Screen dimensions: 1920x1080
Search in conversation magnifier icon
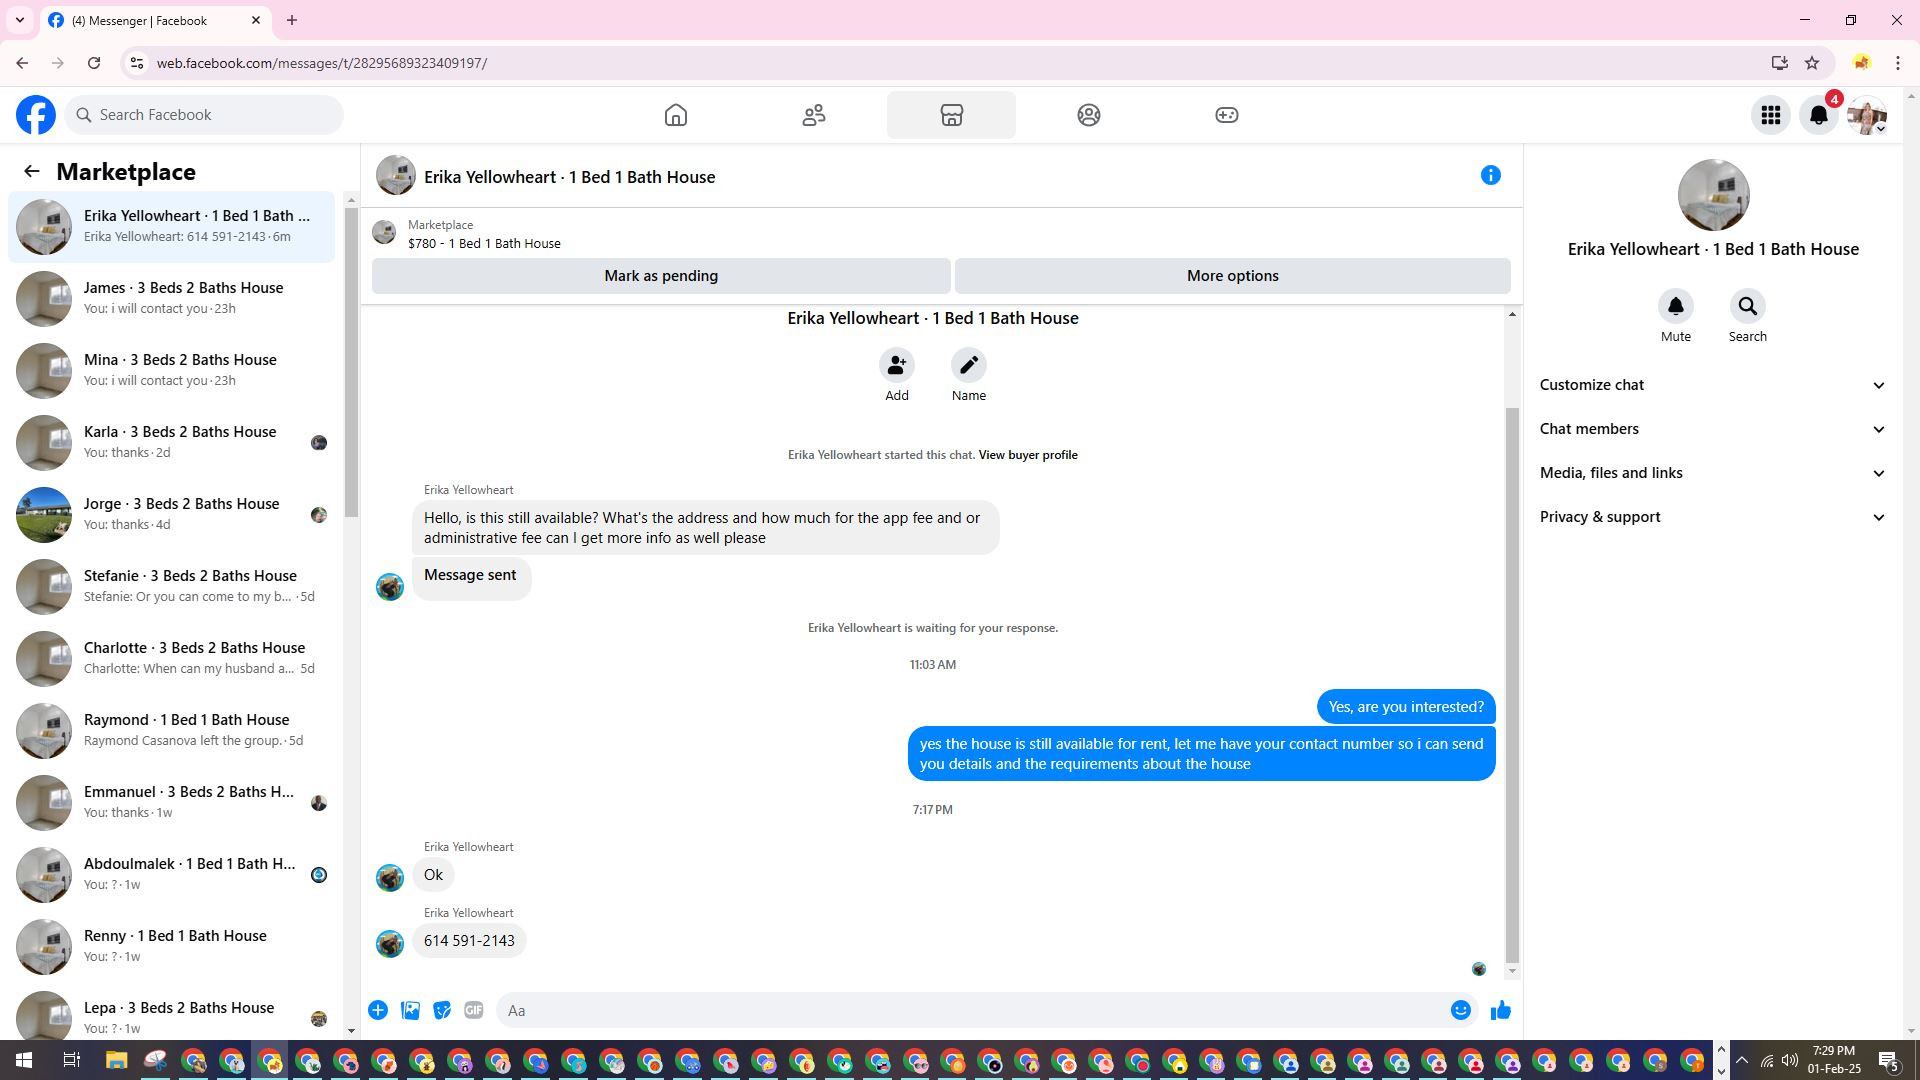(x=1747, y=307)
